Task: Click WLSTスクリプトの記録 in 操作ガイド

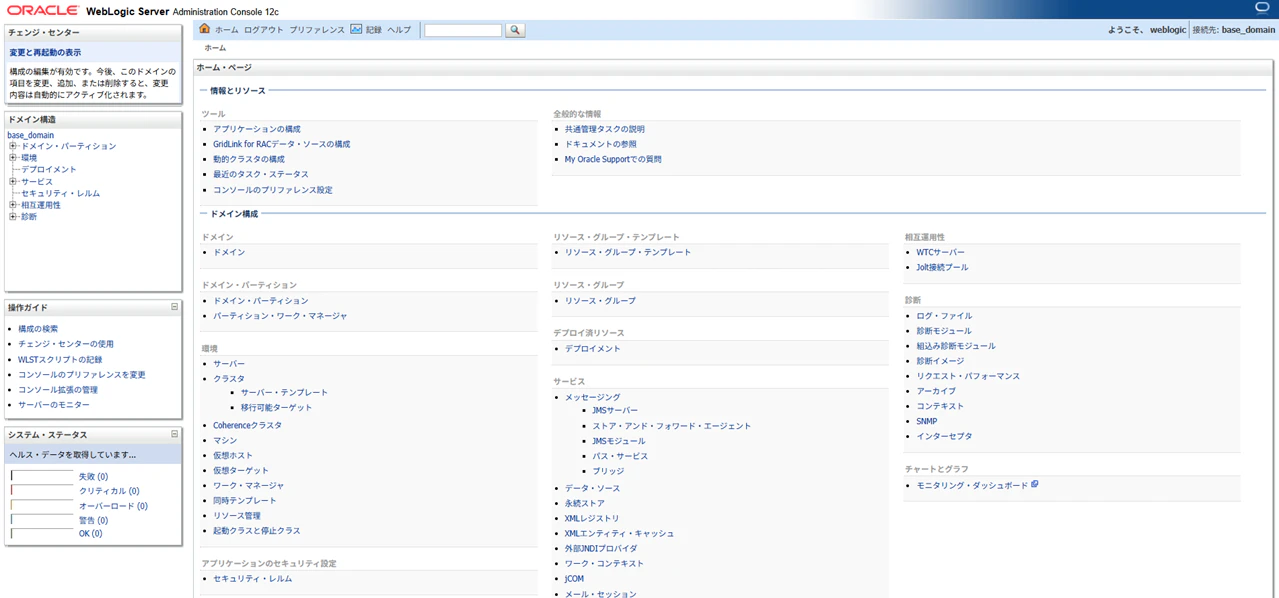Action: click(60, 359)
